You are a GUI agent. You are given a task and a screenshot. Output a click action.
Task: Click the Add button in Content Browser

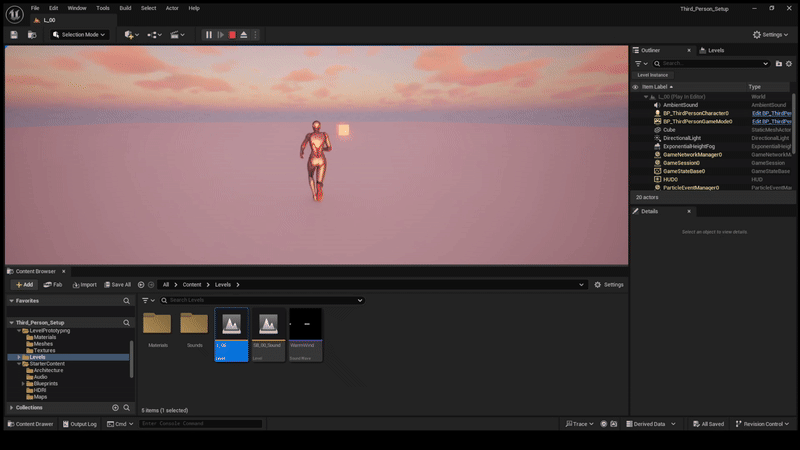(x=23, y=285)
